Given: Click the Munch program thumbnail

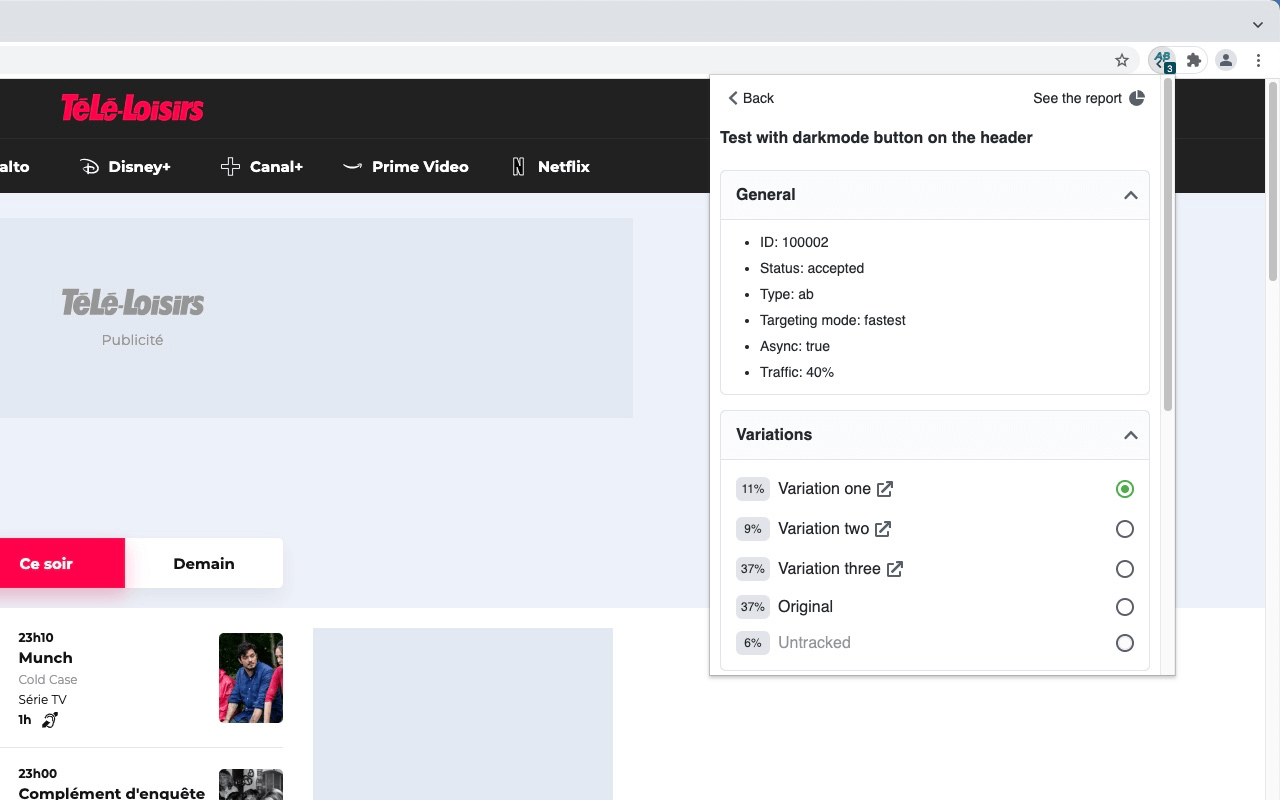Looking at the screenshot, I should pos(251,678).
